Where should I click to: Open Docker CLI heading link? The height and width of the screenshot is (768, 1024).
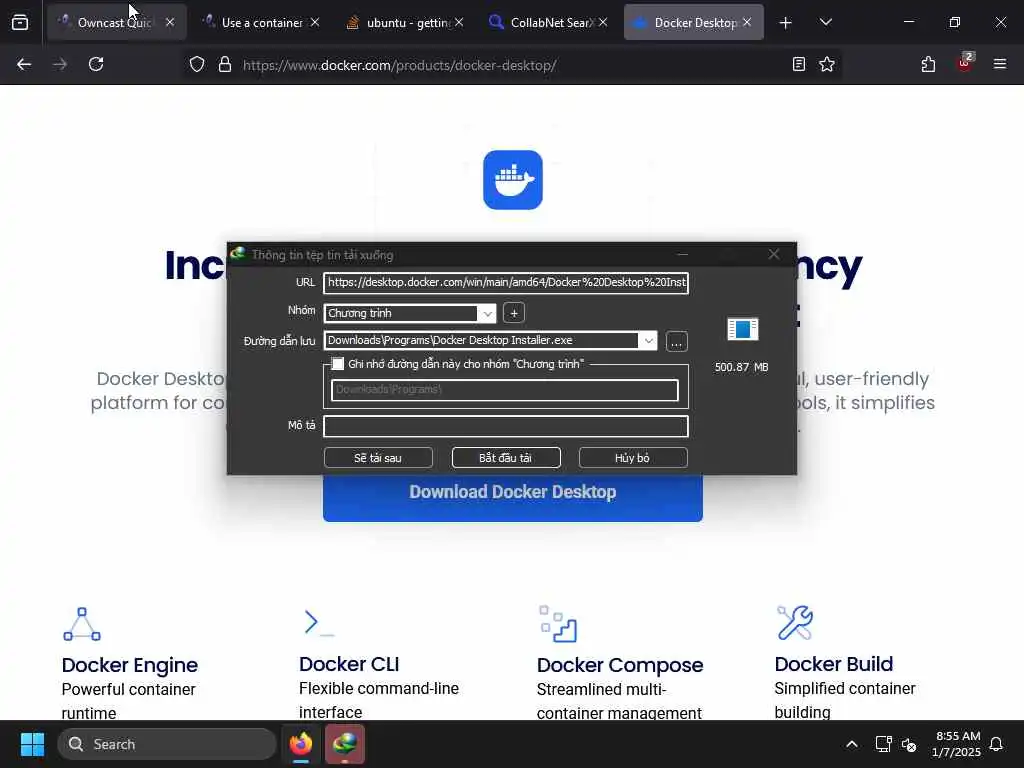click(x=349, y=664)
